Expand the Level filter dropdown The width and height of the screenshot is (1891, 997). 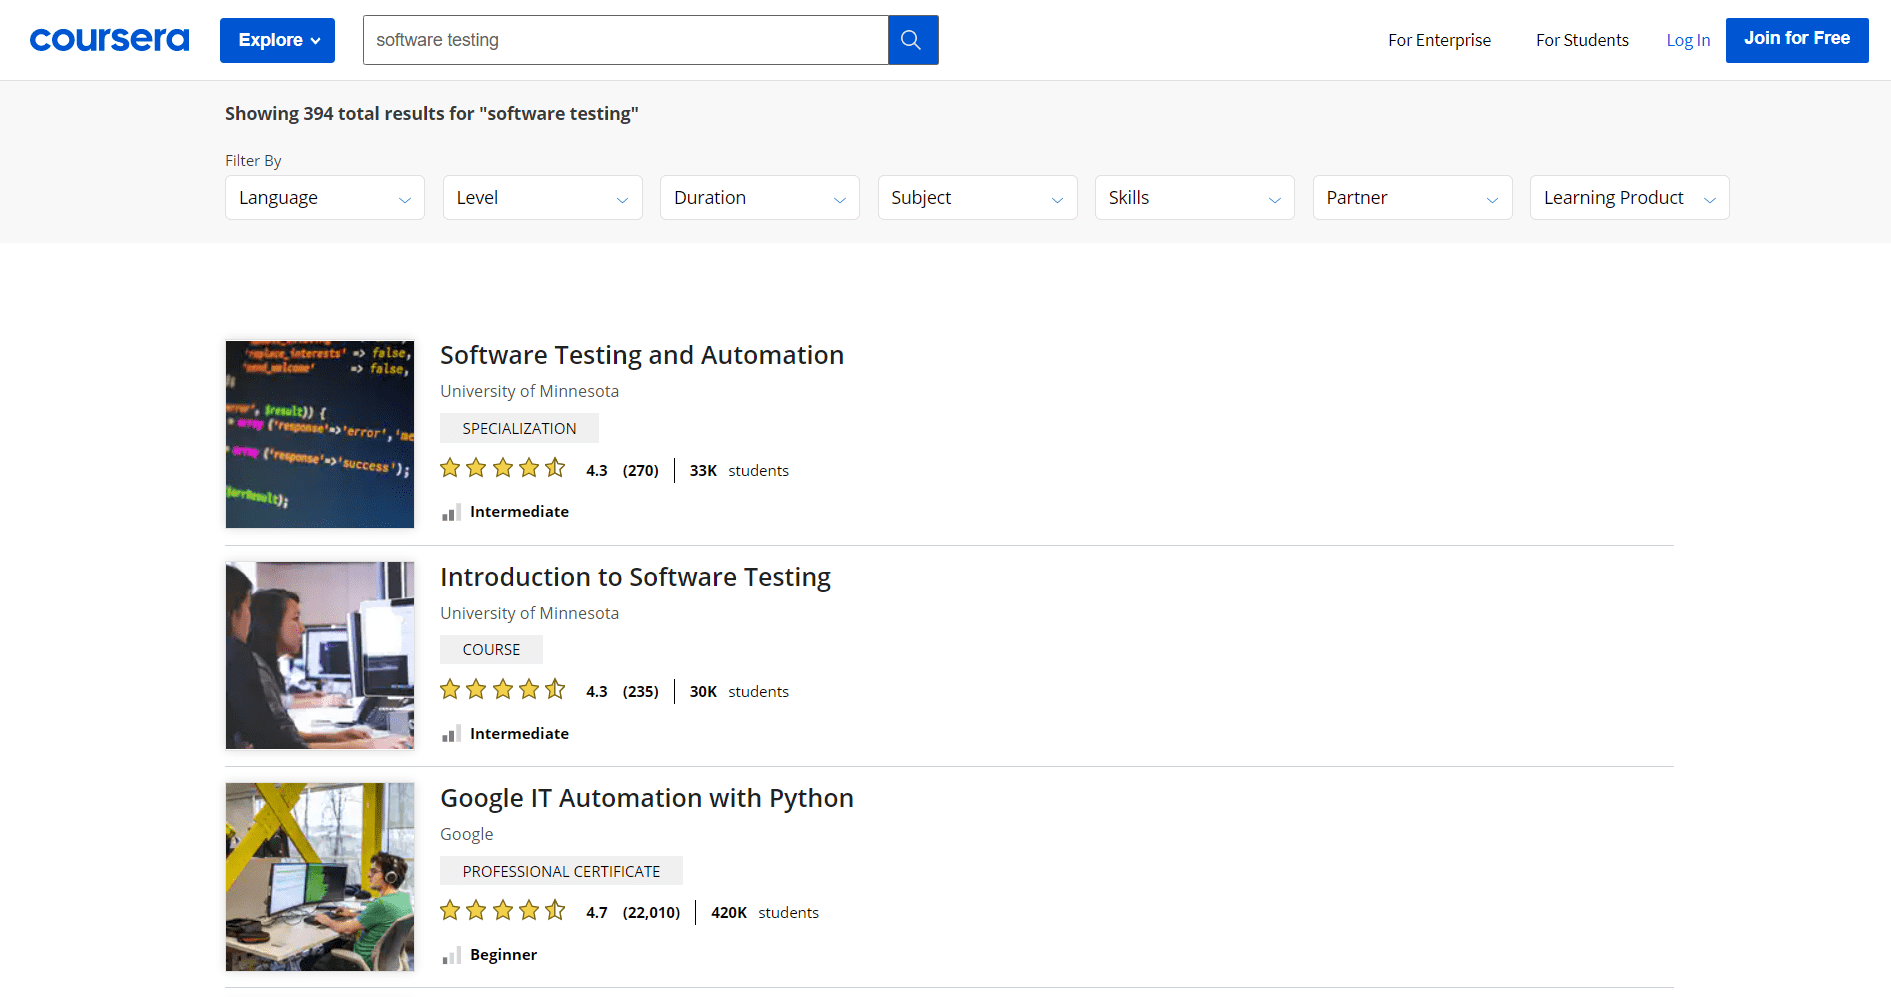542,198
